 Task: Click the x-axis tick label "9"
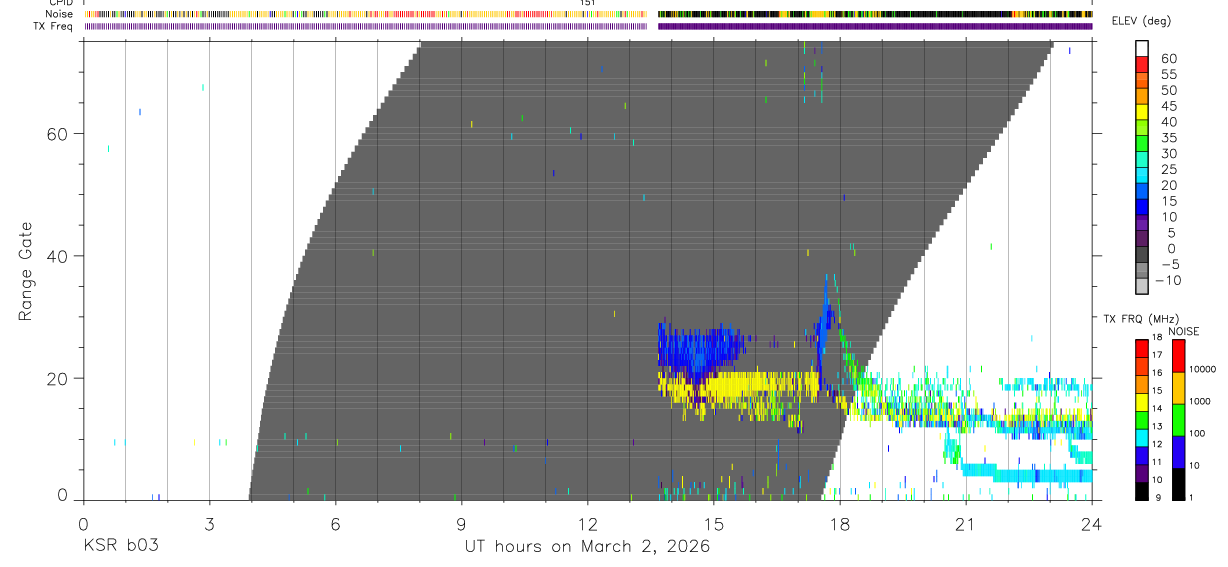coord(461,523)
